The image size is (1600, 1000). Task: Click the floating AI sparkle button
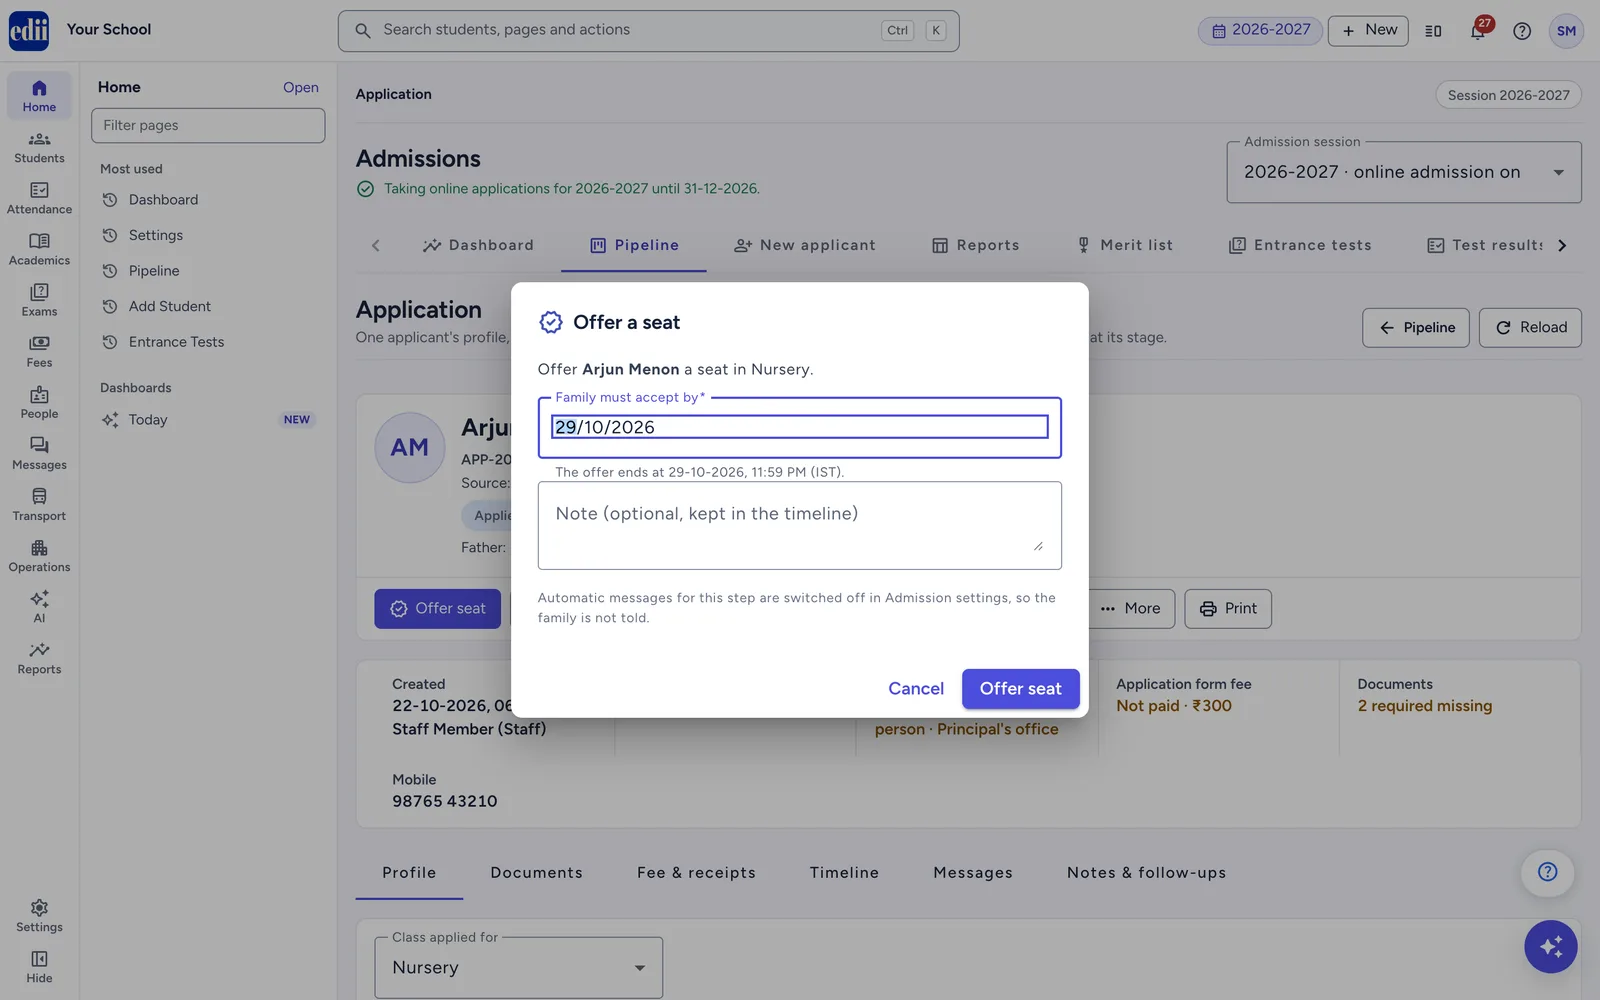click(x=1550, y=946)
